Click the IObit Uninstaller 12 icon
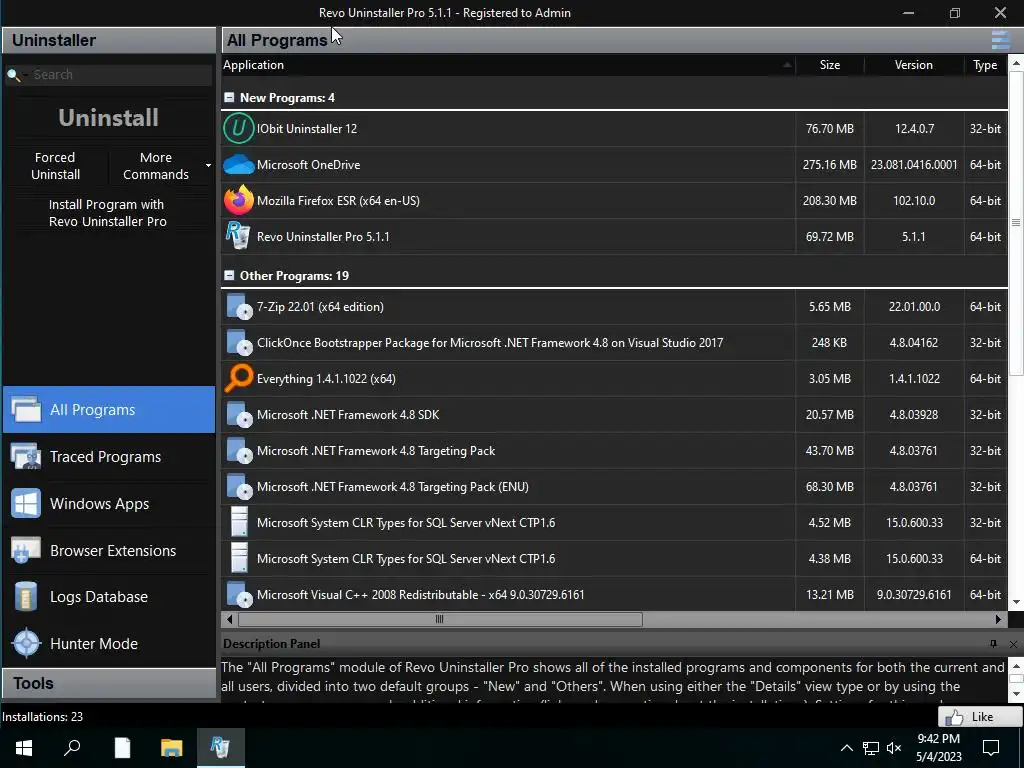1024x768 pixels. click(238, 128)
